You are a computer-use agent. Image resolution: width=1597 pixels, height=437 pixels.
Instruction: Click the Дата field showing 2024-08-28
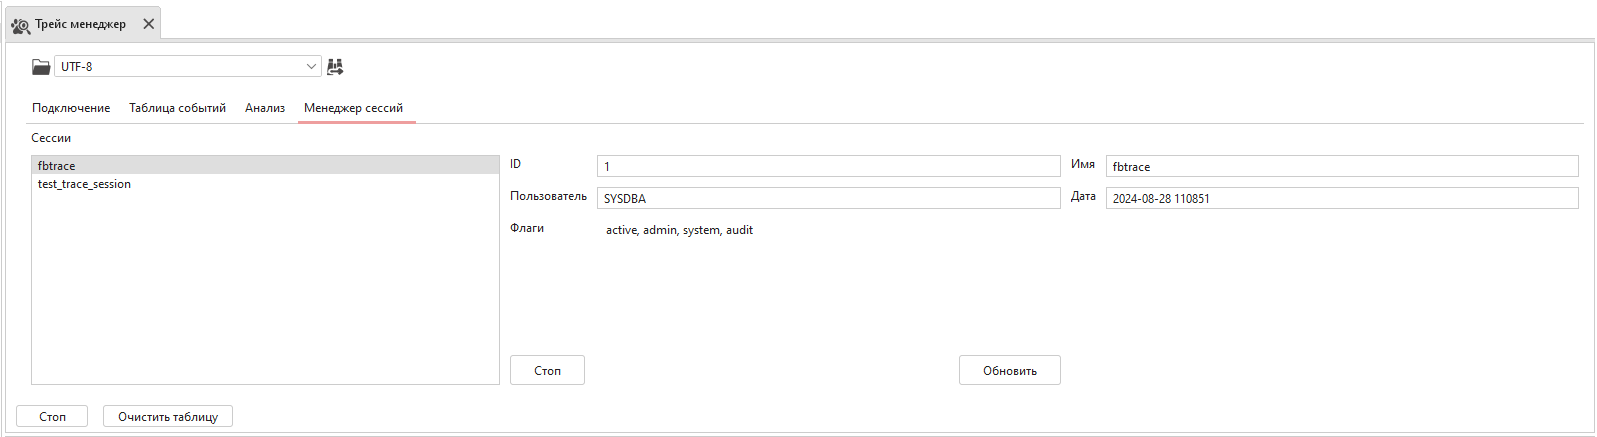point(1341,199)
